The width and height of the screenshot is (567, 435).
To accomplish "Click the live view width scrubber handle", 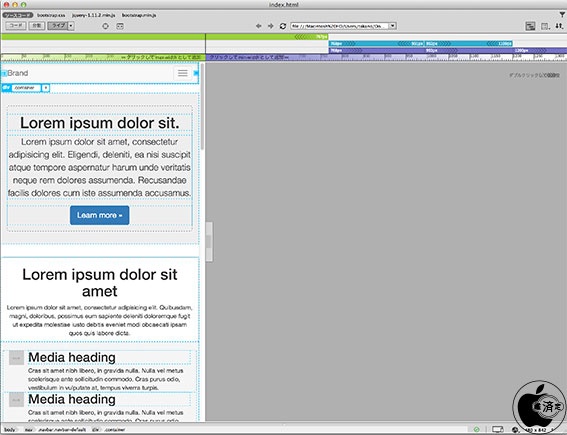I will coord(209,242).
